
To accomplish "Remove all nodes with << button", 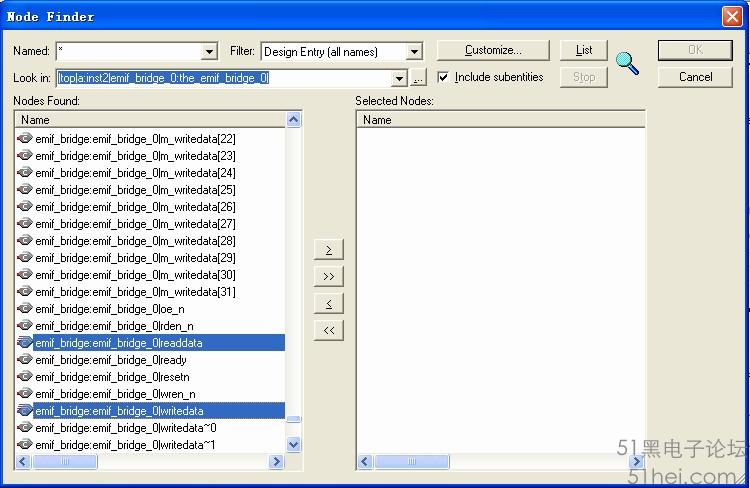I will coord(329,330).
